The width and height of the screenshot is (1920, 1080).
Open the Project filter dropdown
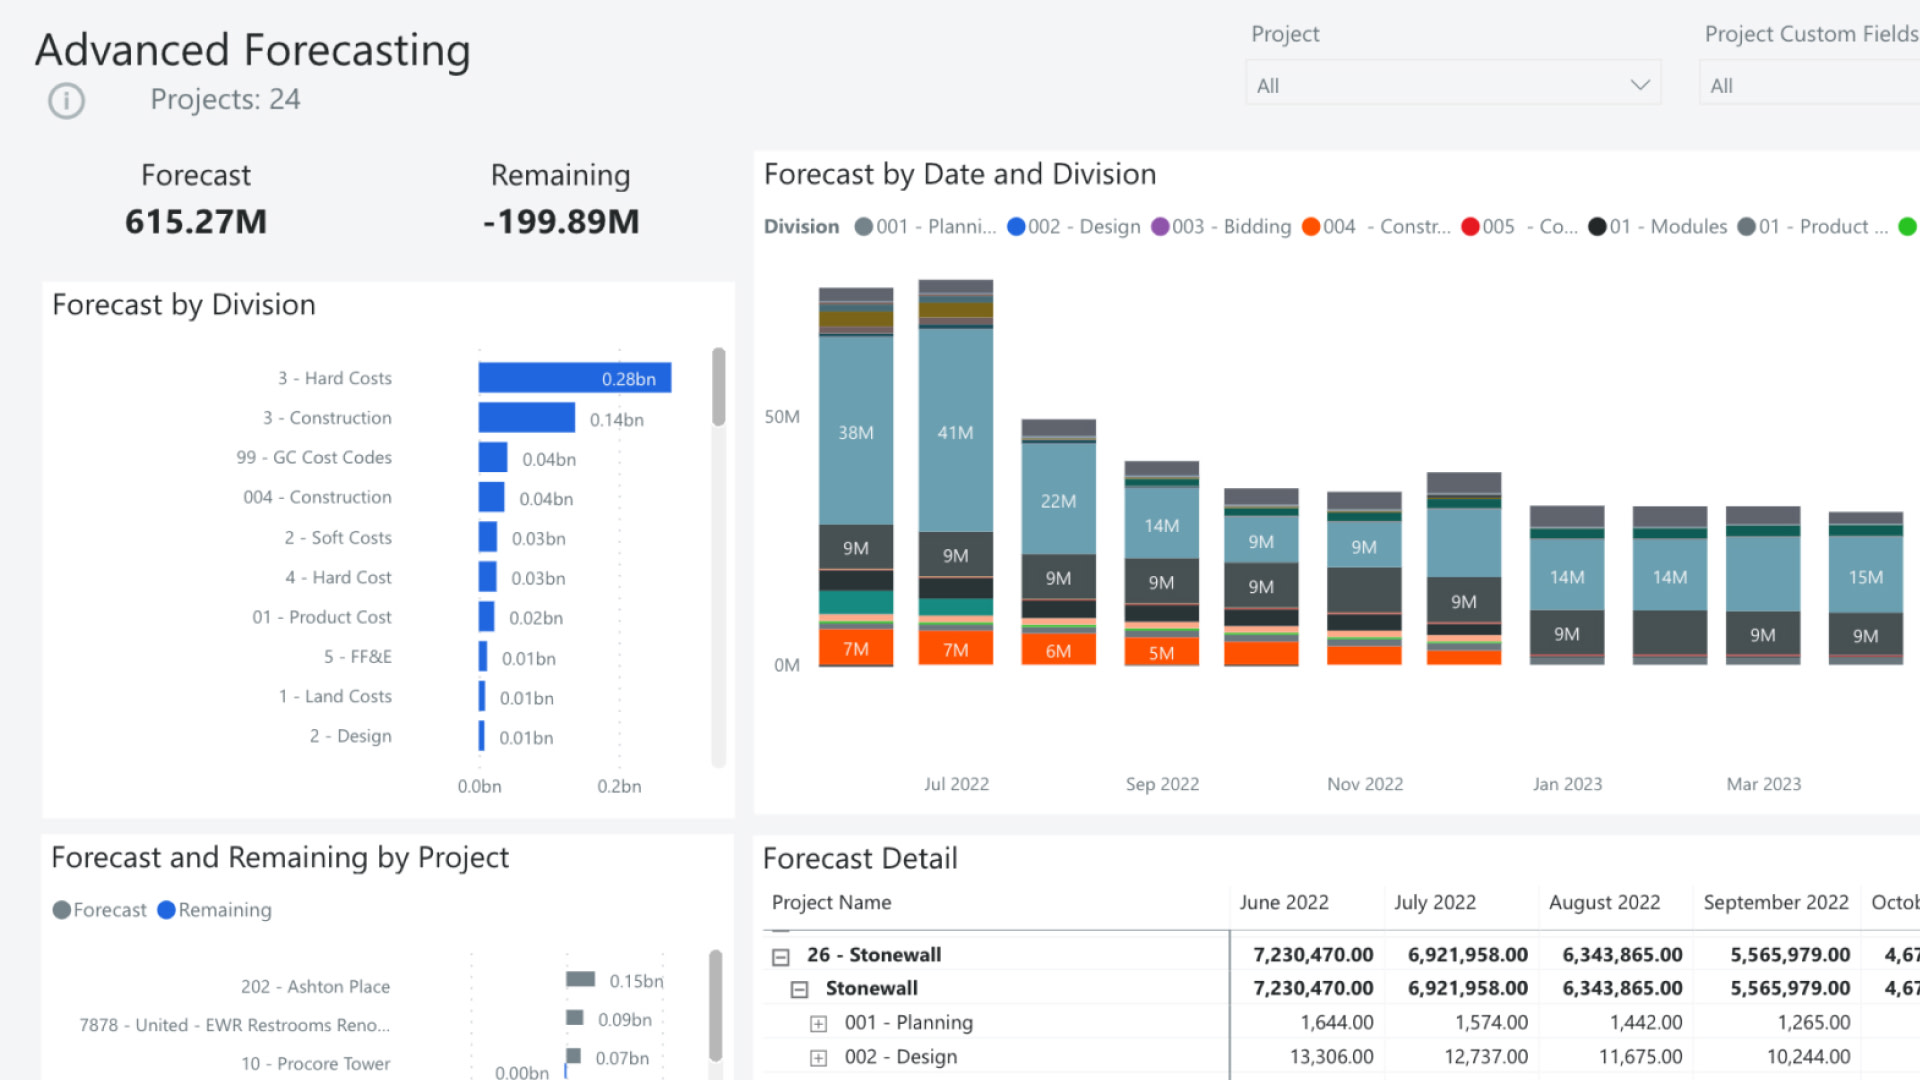click(x=1452, y=85)
